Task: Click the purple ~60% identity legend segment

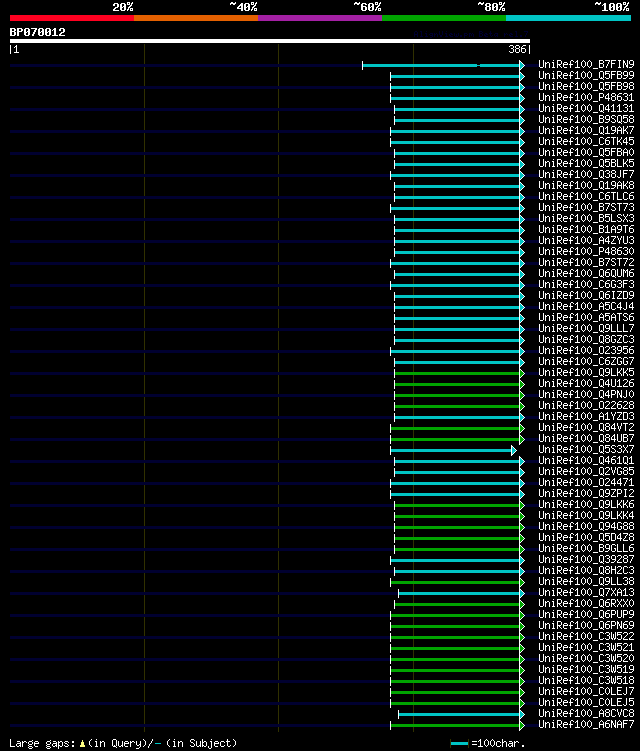Action: tap(320, 18)
